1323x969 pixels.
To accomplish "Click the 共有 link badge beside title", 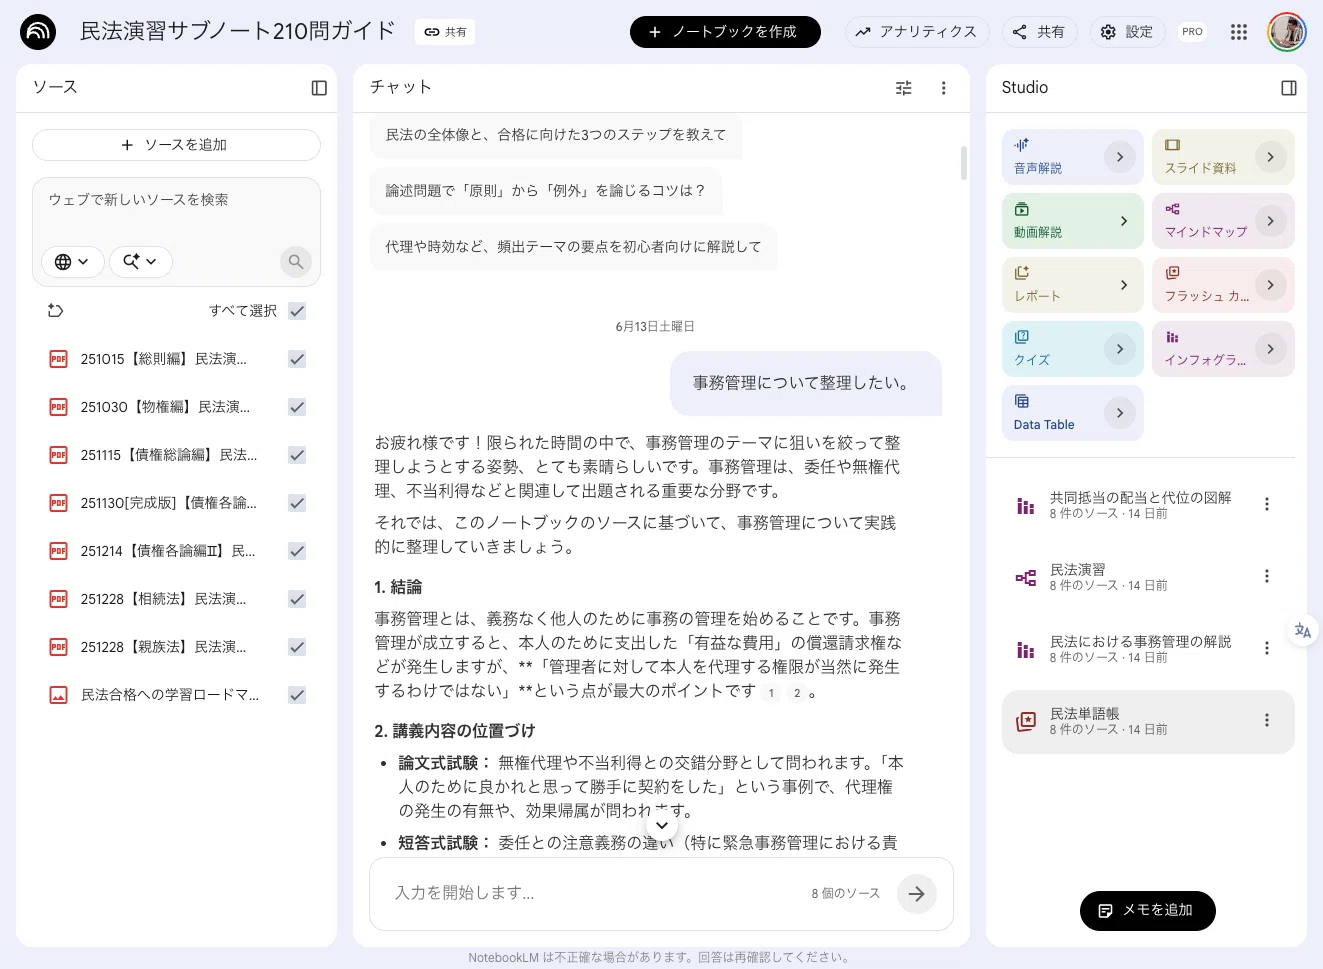I will [x=445, y=32].
